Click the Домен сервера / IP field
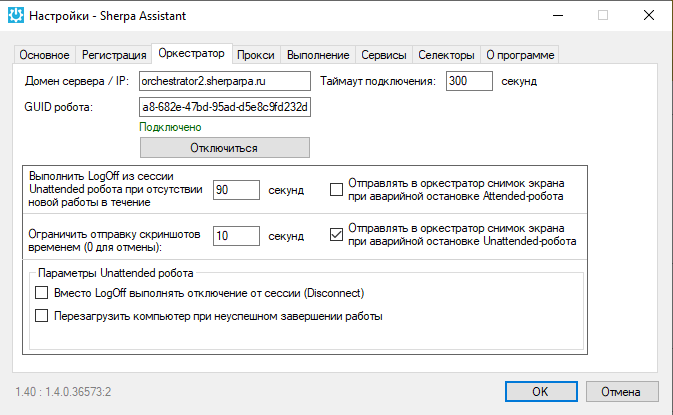Image resolution: width=673 pixels, height=415 pixels. click(x=225, y=81)
